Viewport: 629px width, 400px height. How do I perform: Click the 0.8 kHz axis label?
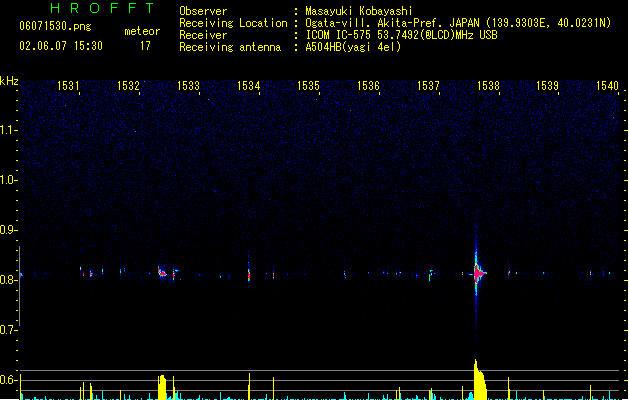(x=8, y=280)
